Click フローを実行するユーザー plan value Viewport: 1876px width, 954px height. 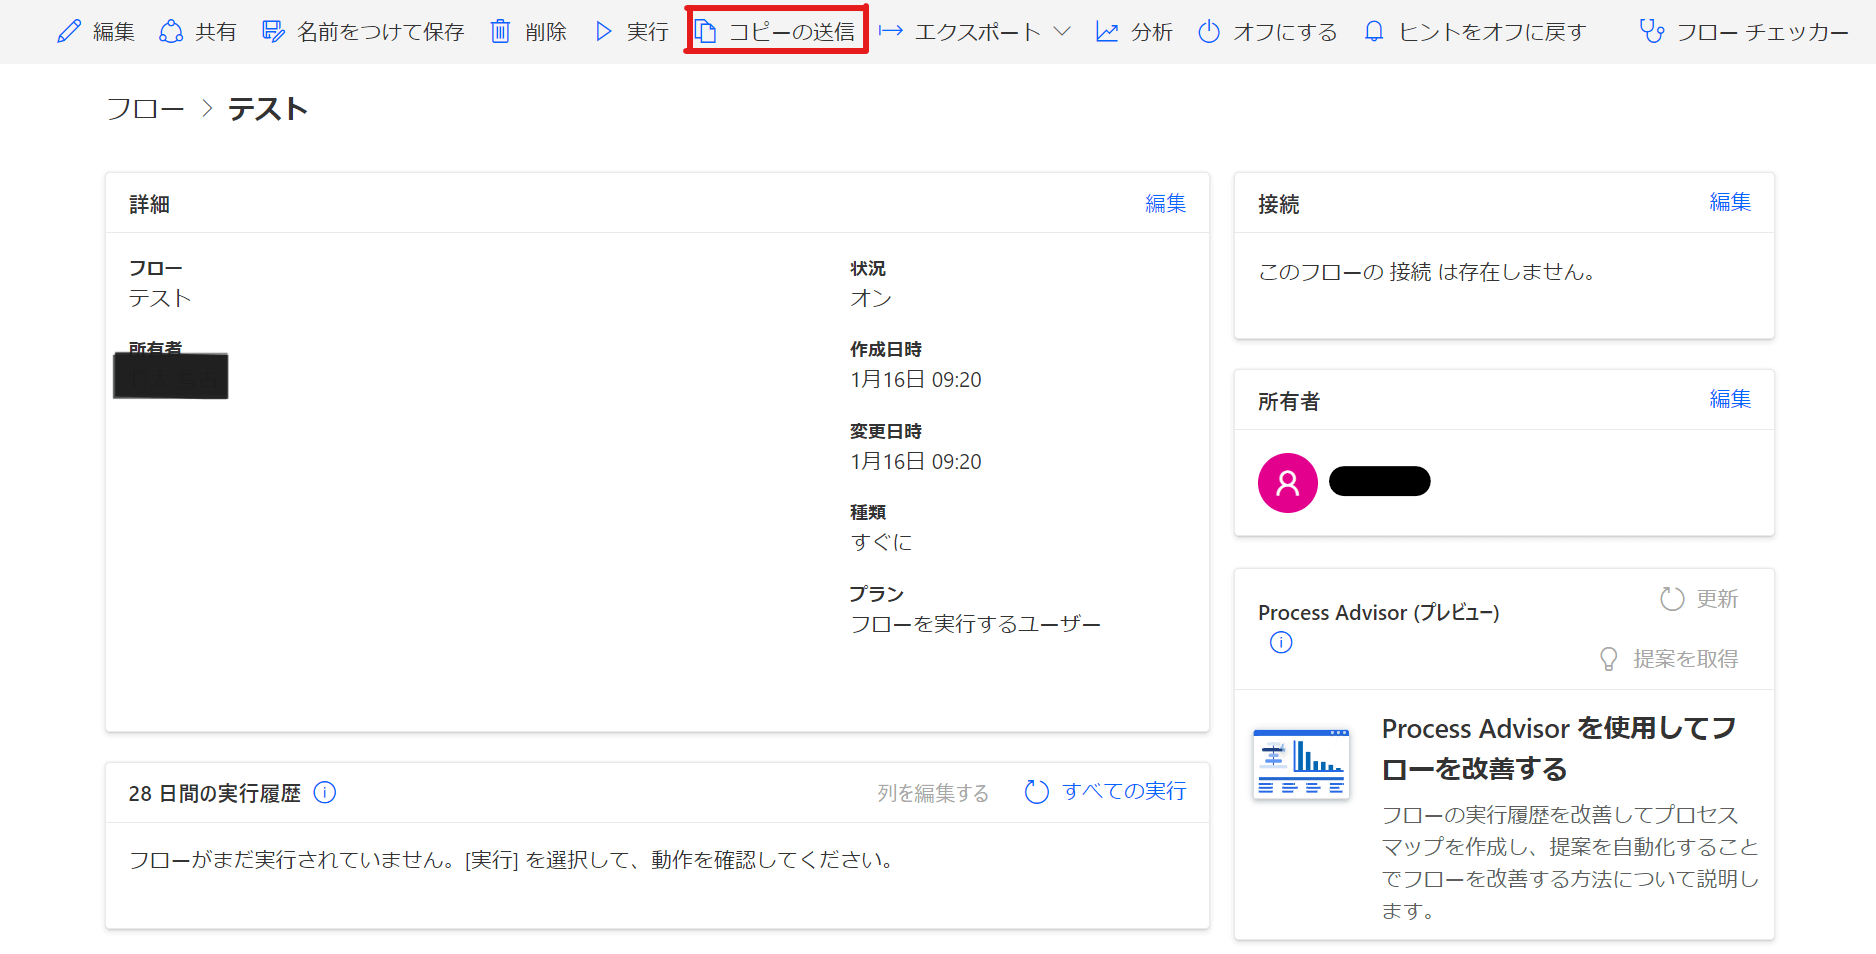coord(975,624)
